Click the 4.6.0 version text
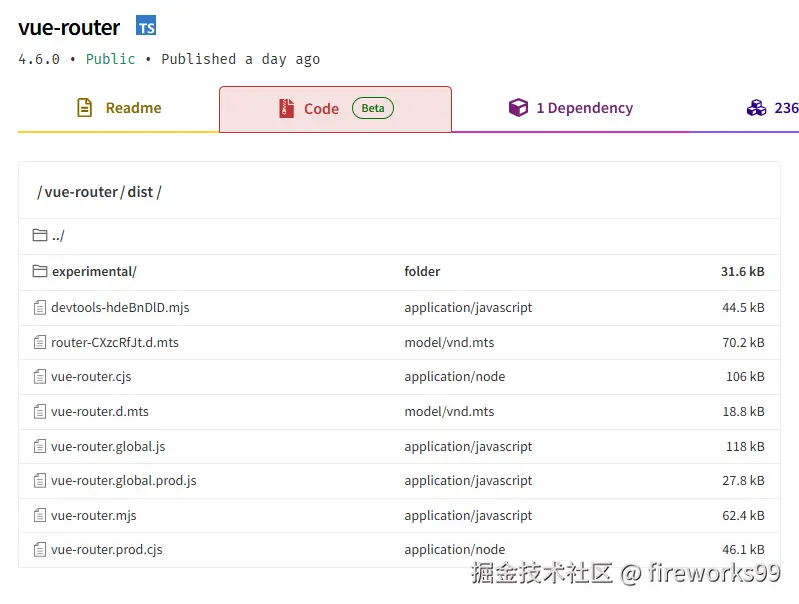This screenshot has height=604, width=799. tap(39, 59)
